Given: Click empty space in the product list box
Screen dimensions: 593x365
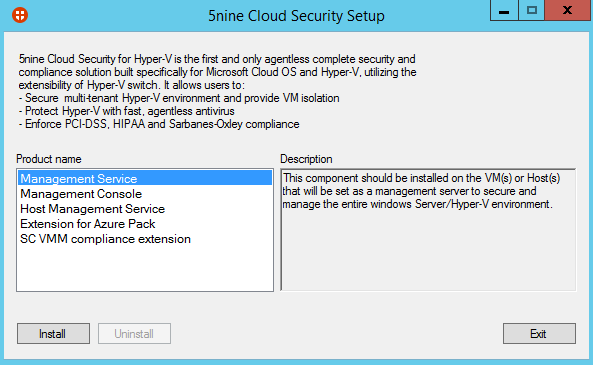Looking at the screenshot, I should [x=145, y=269].
